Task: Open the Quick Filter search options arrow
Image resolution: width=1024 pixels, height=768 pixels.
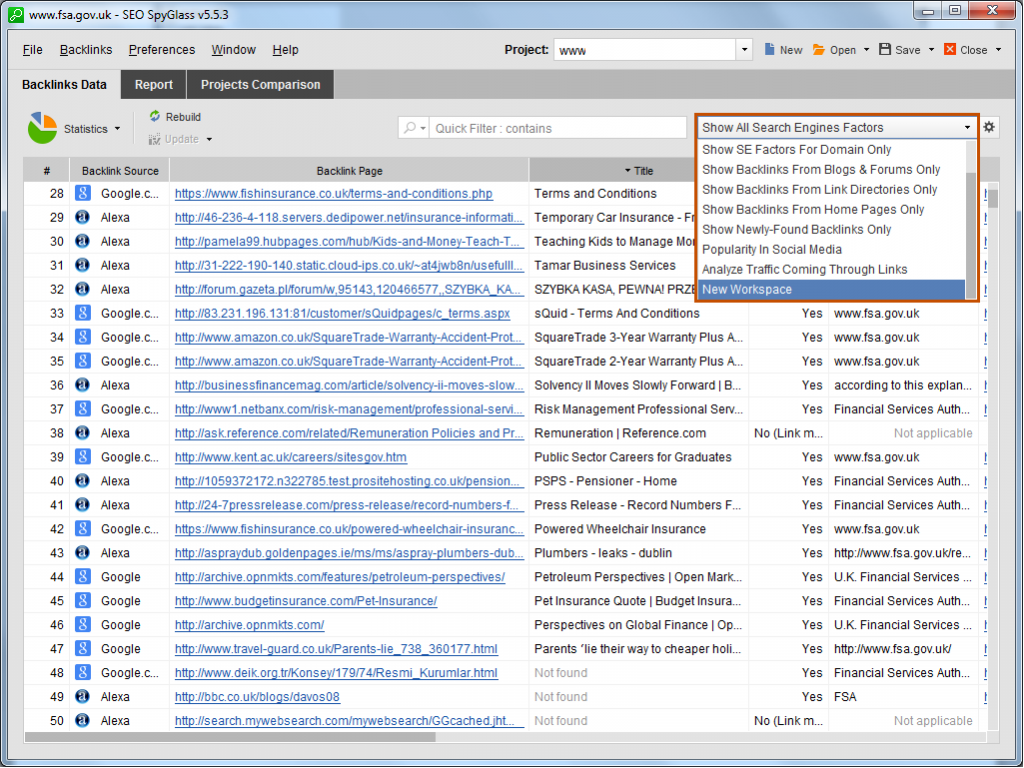Action: [423, 128]
